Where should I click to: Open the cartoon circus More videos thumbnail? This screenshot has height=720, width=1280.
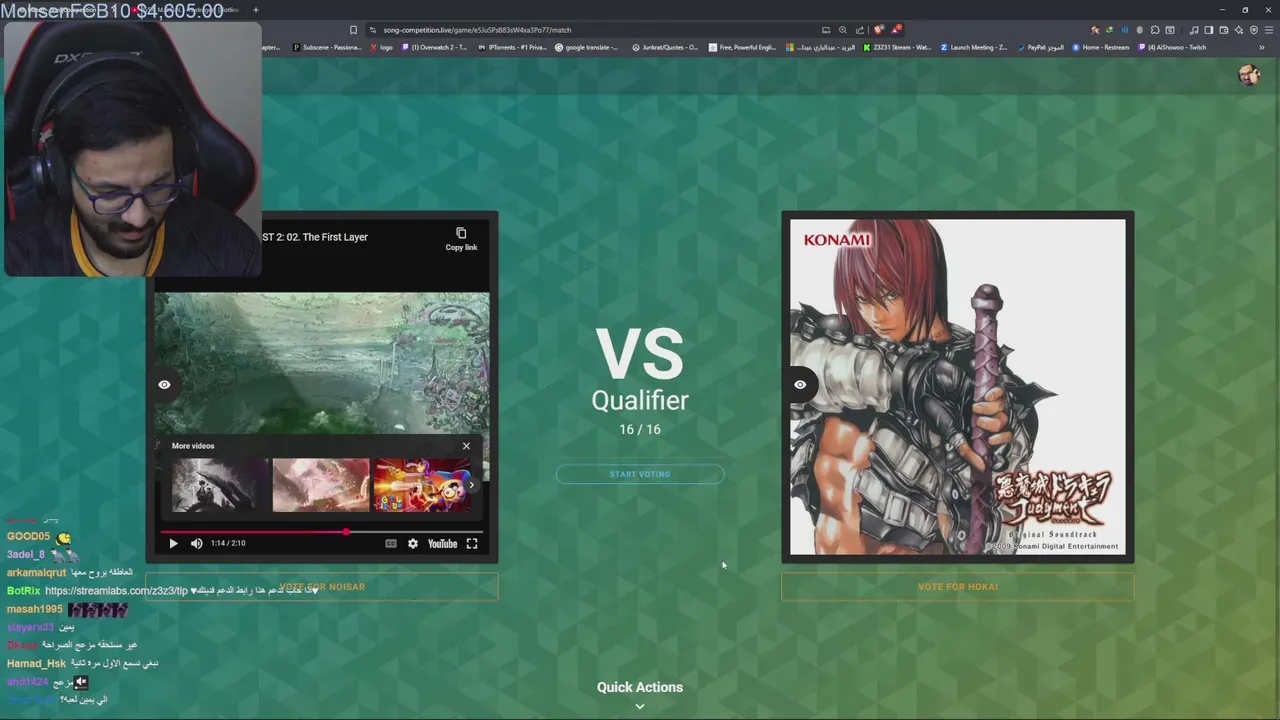pos(421,485)
